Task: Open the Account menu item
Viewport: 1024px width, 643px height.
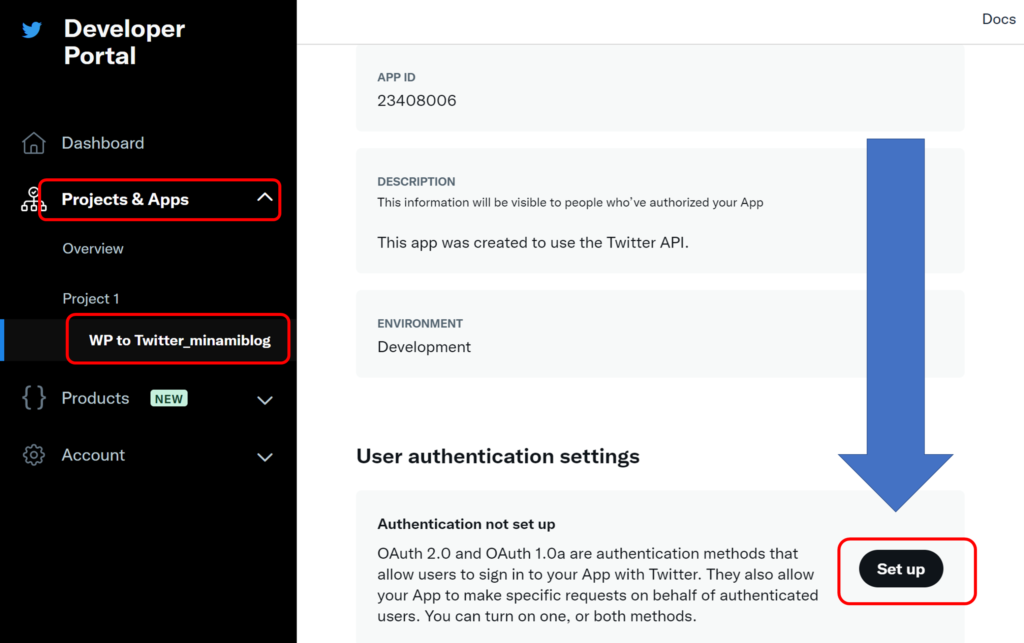Action: pos(93,455)
